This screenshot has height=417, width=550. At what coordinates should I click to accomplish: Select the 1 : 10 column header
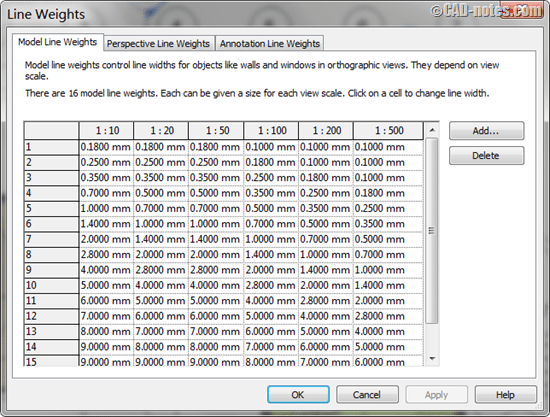pos(106,130)
